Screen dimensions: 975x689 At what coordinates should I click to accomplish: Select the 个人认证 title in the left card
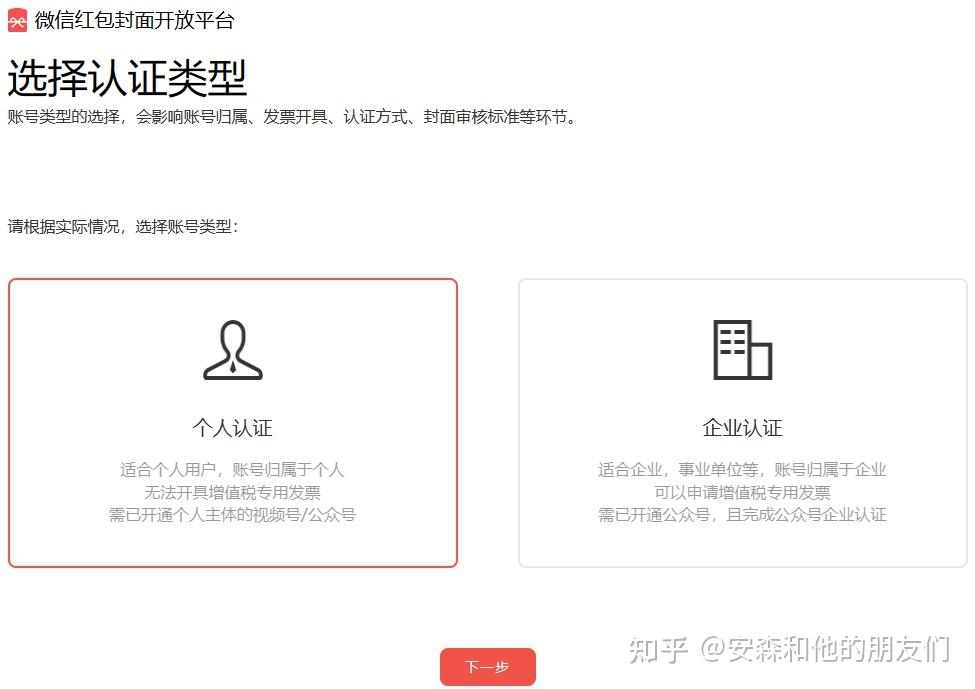coord(233,428)
